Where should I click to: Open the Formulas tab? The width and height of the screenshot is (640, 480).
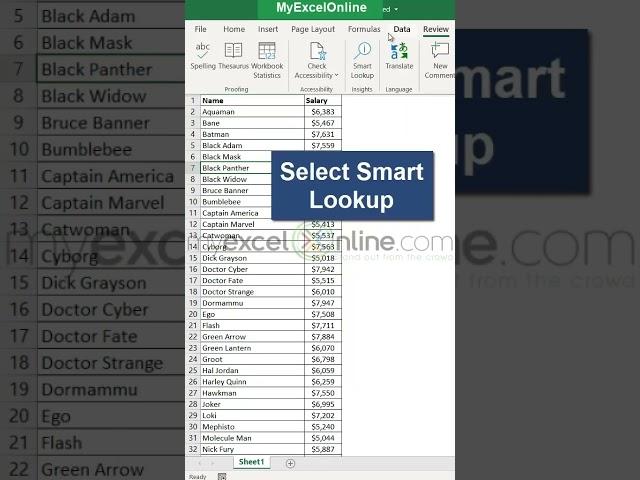(364, 29)
